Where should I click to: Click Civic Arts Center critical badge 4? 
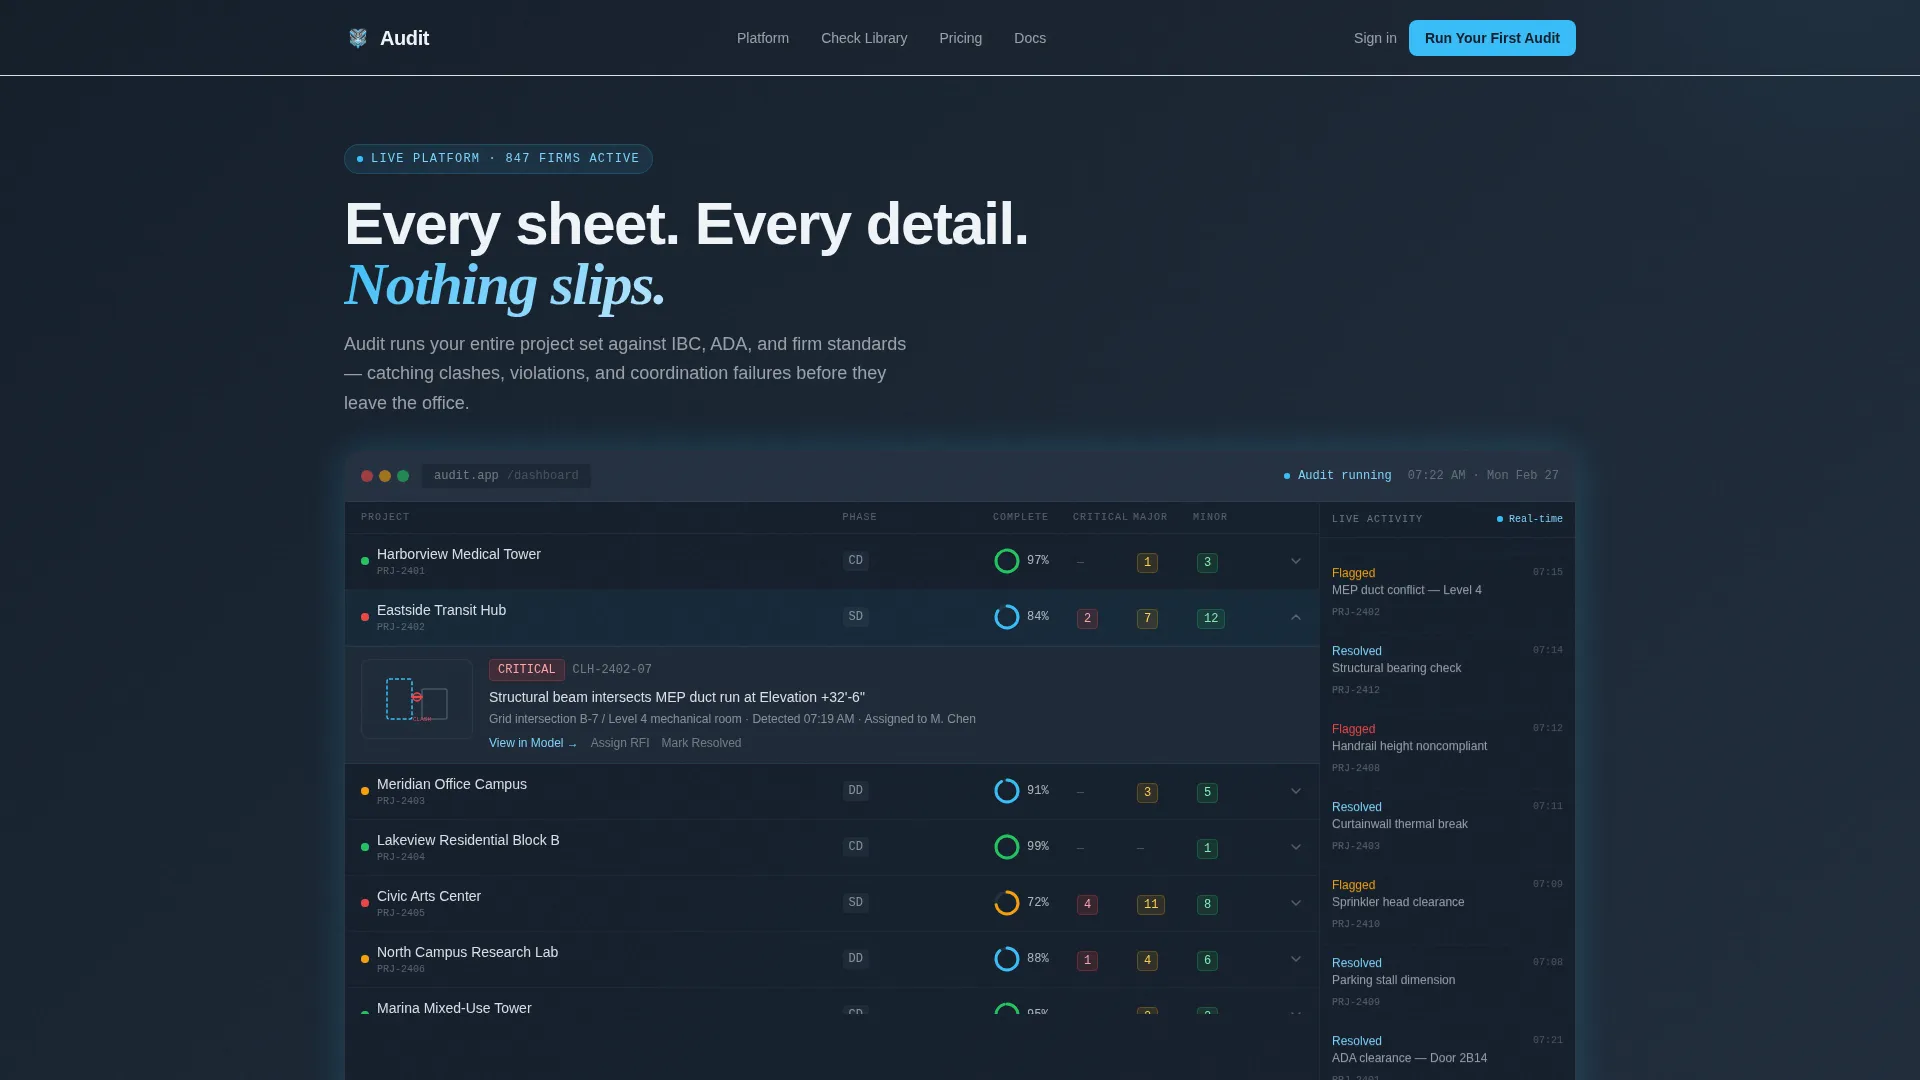tap(1087, 905)
